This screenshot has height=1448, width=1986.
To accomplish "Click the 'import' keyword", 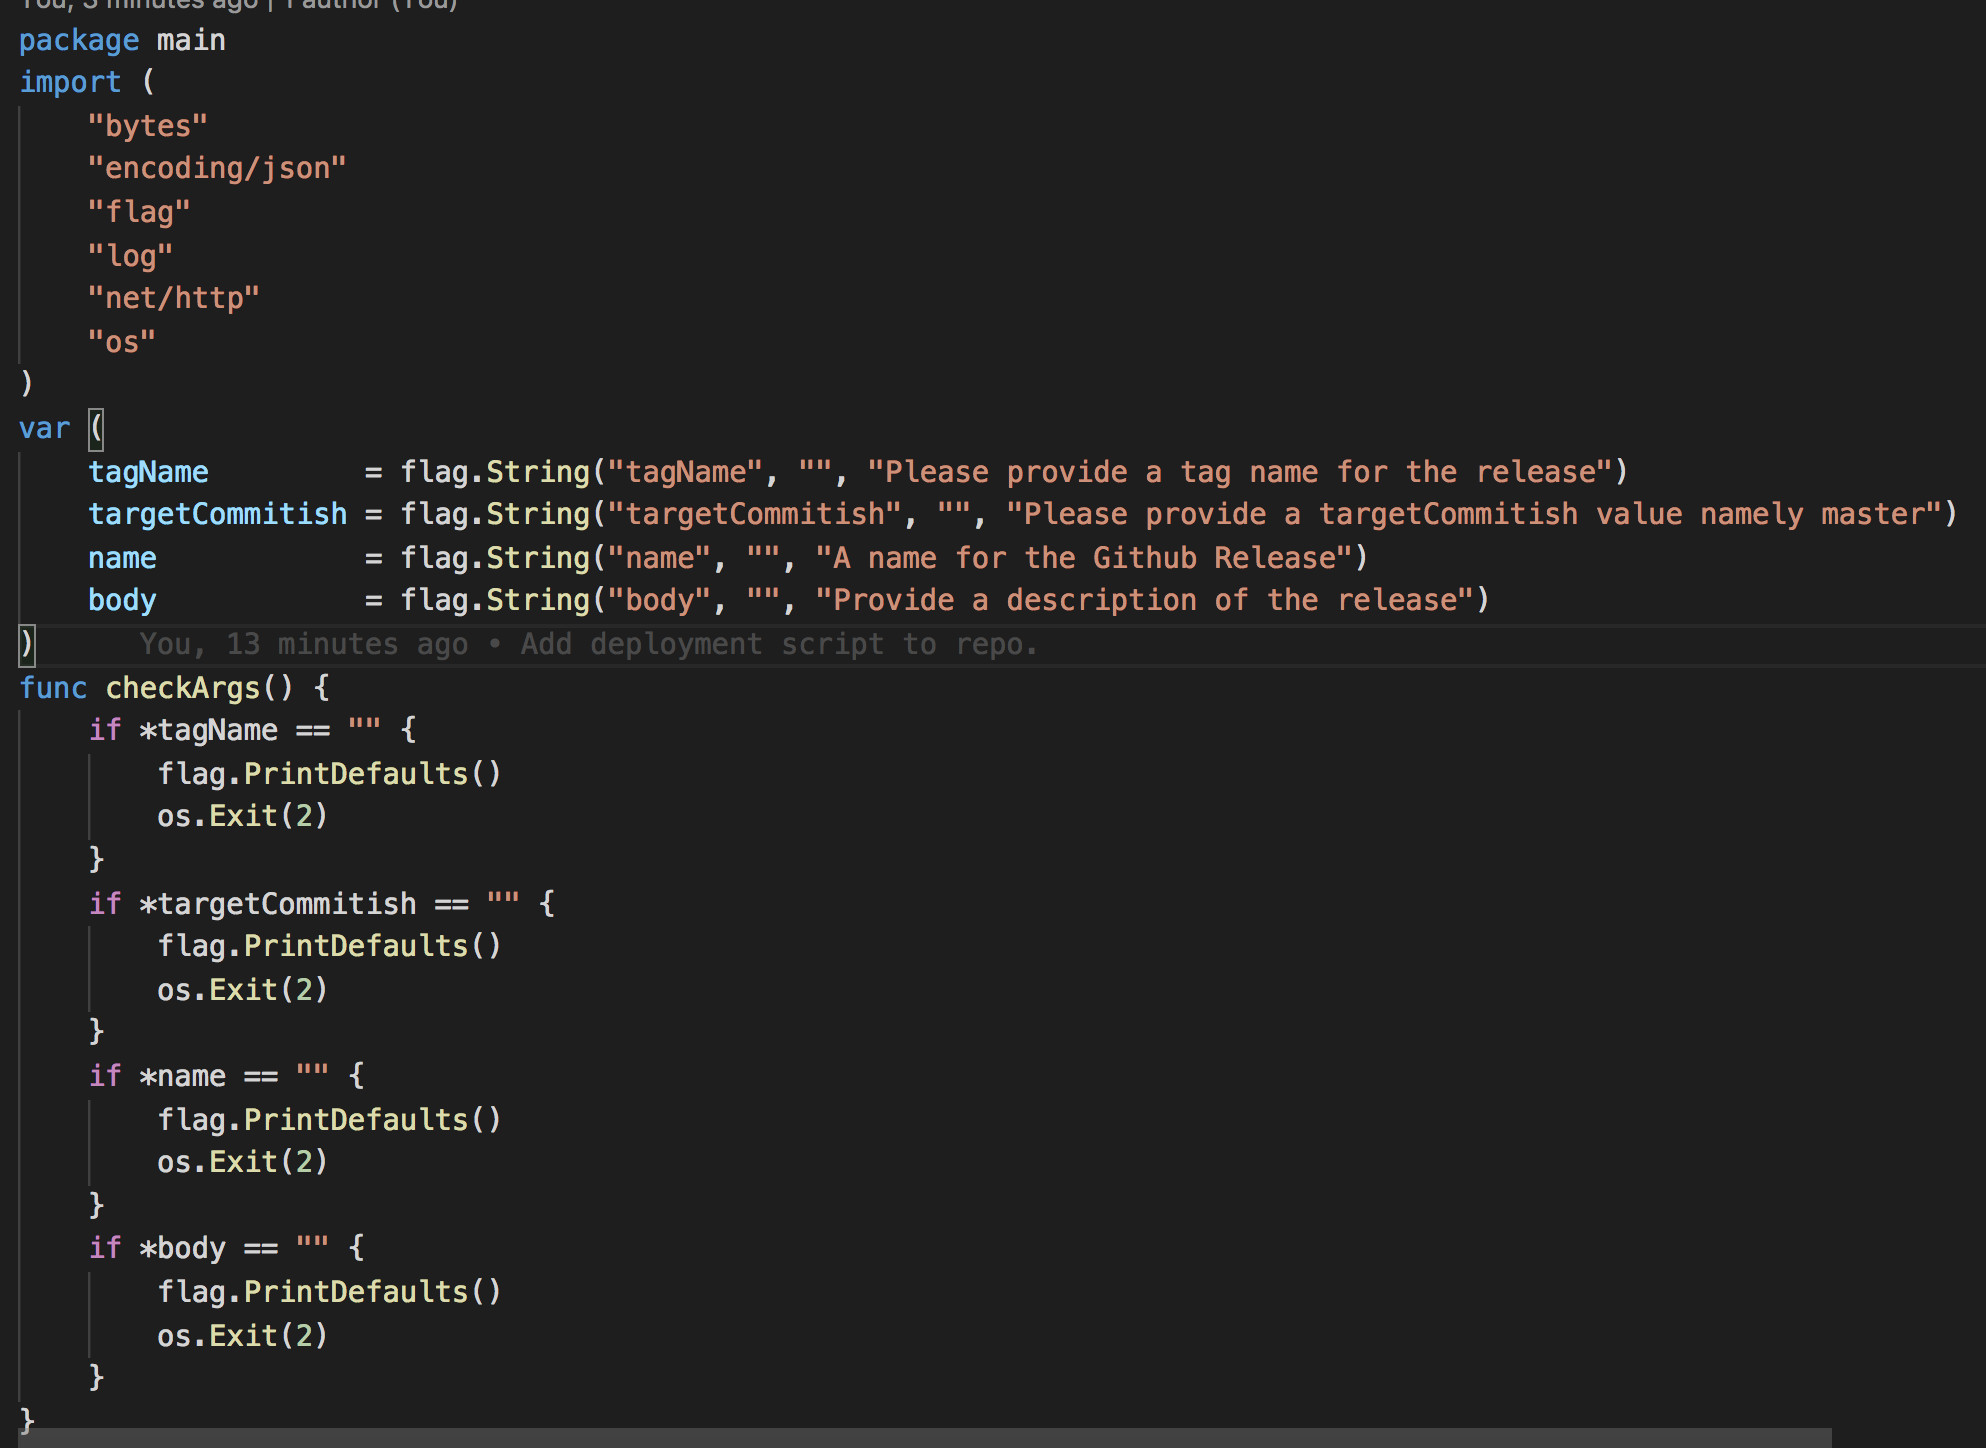I will [70, 83].
